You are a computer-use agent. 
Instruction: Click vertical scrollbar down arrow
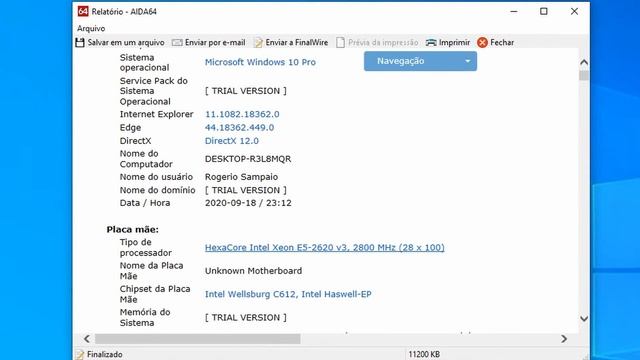pyautogui.click(x=584, y=319)
